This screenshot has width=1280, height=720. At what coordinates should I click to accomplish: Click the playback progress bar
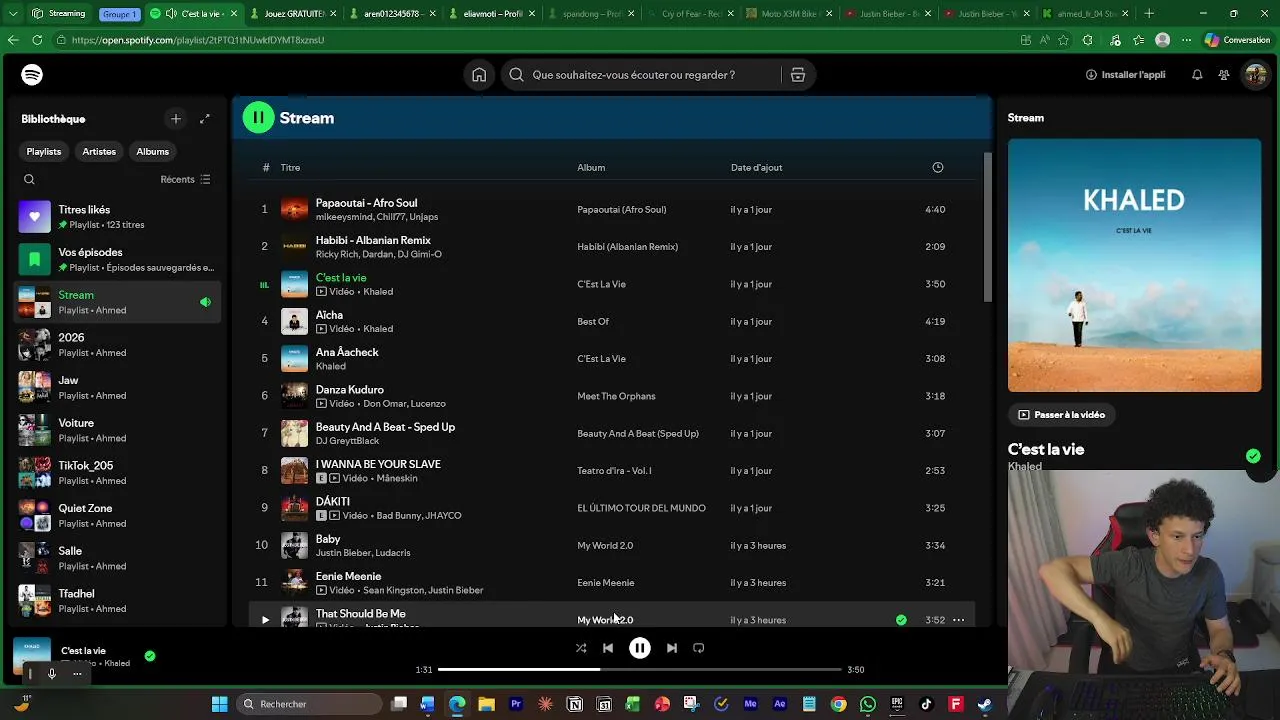[x=640, y=670]
